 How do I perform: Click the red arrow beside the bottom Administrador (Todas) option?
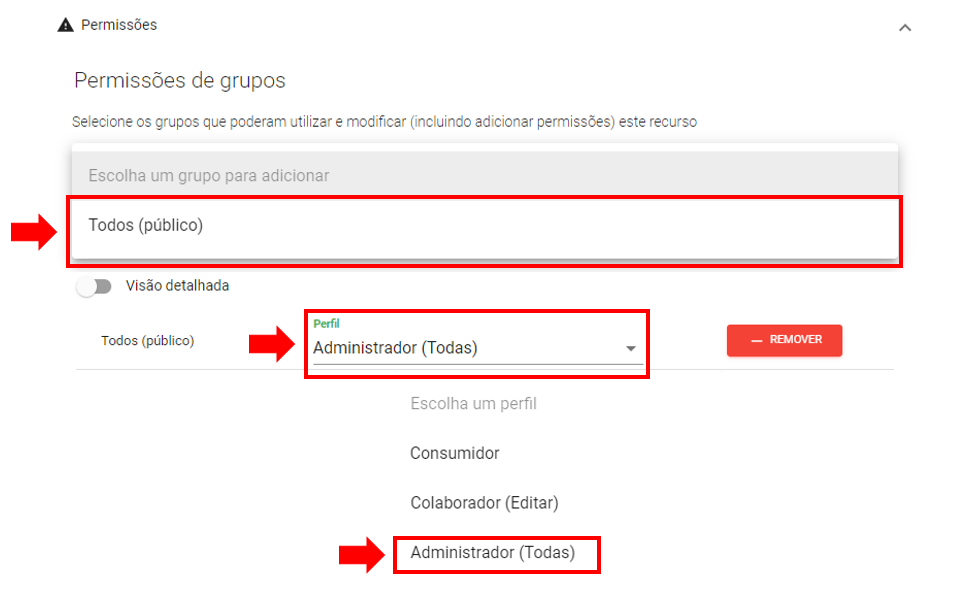coord(361,556)
